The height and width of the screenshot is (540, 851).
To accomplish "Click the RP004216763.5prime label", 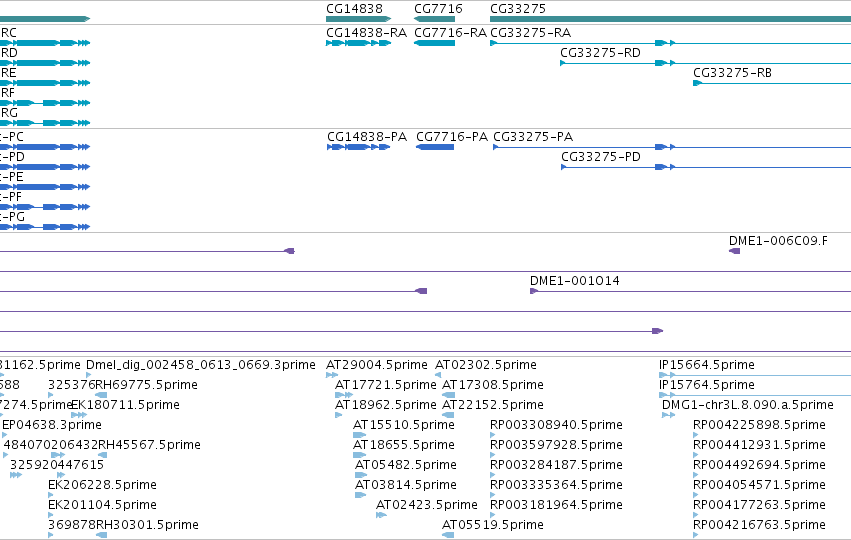I will click(x=759, y=525).
